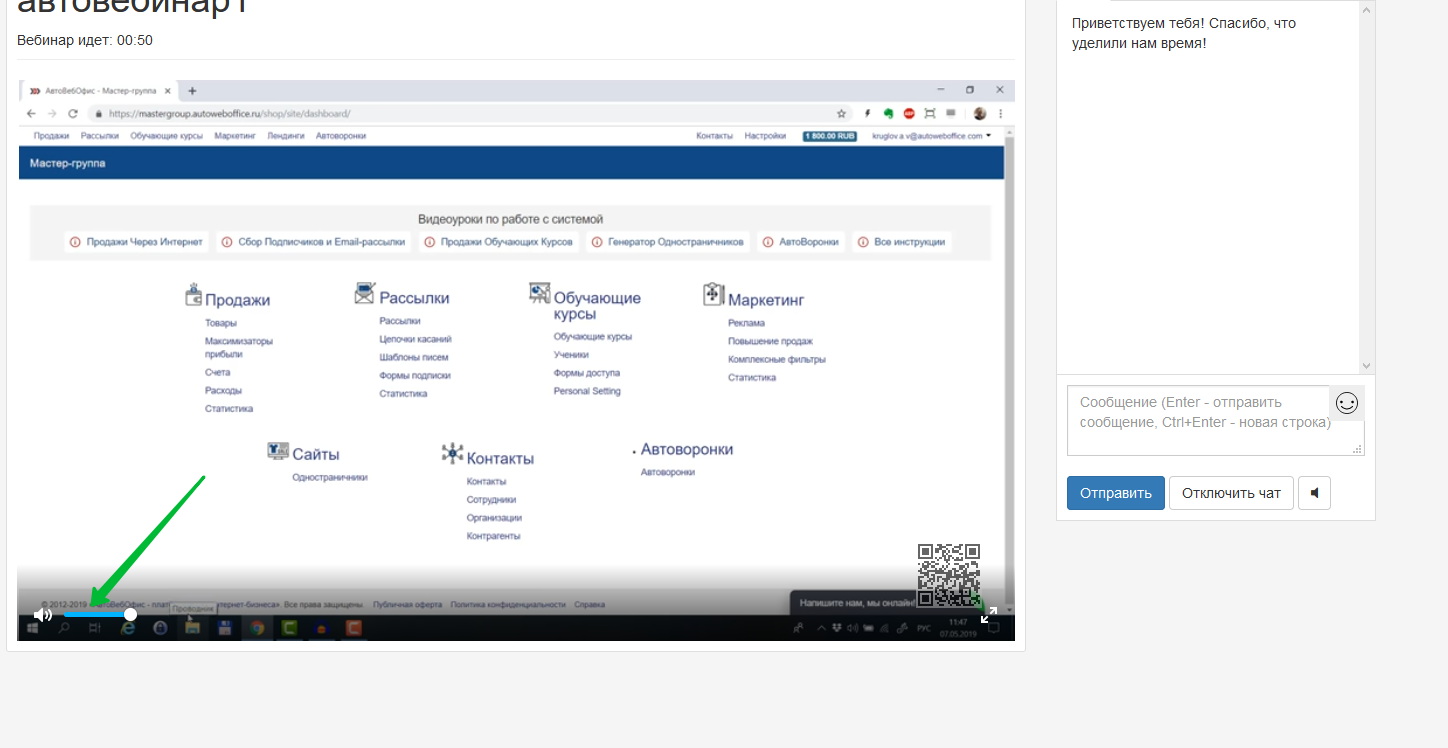Image resolution: width=1448 pixels, height=748 pixels.
Task: Show hidden system tray icons chevron
Action: point(822,628)
